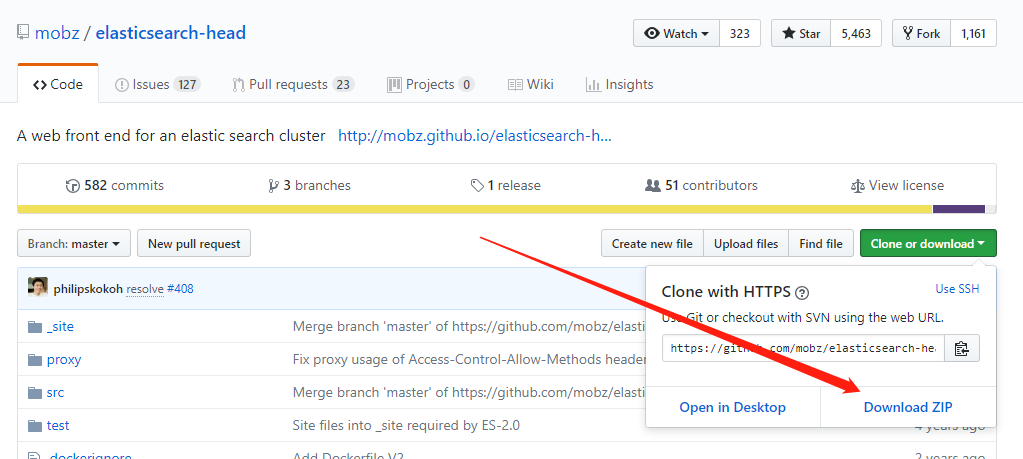Switch to Use SSH
This screenshot has height=459, width=1023.
coord(957,289)
